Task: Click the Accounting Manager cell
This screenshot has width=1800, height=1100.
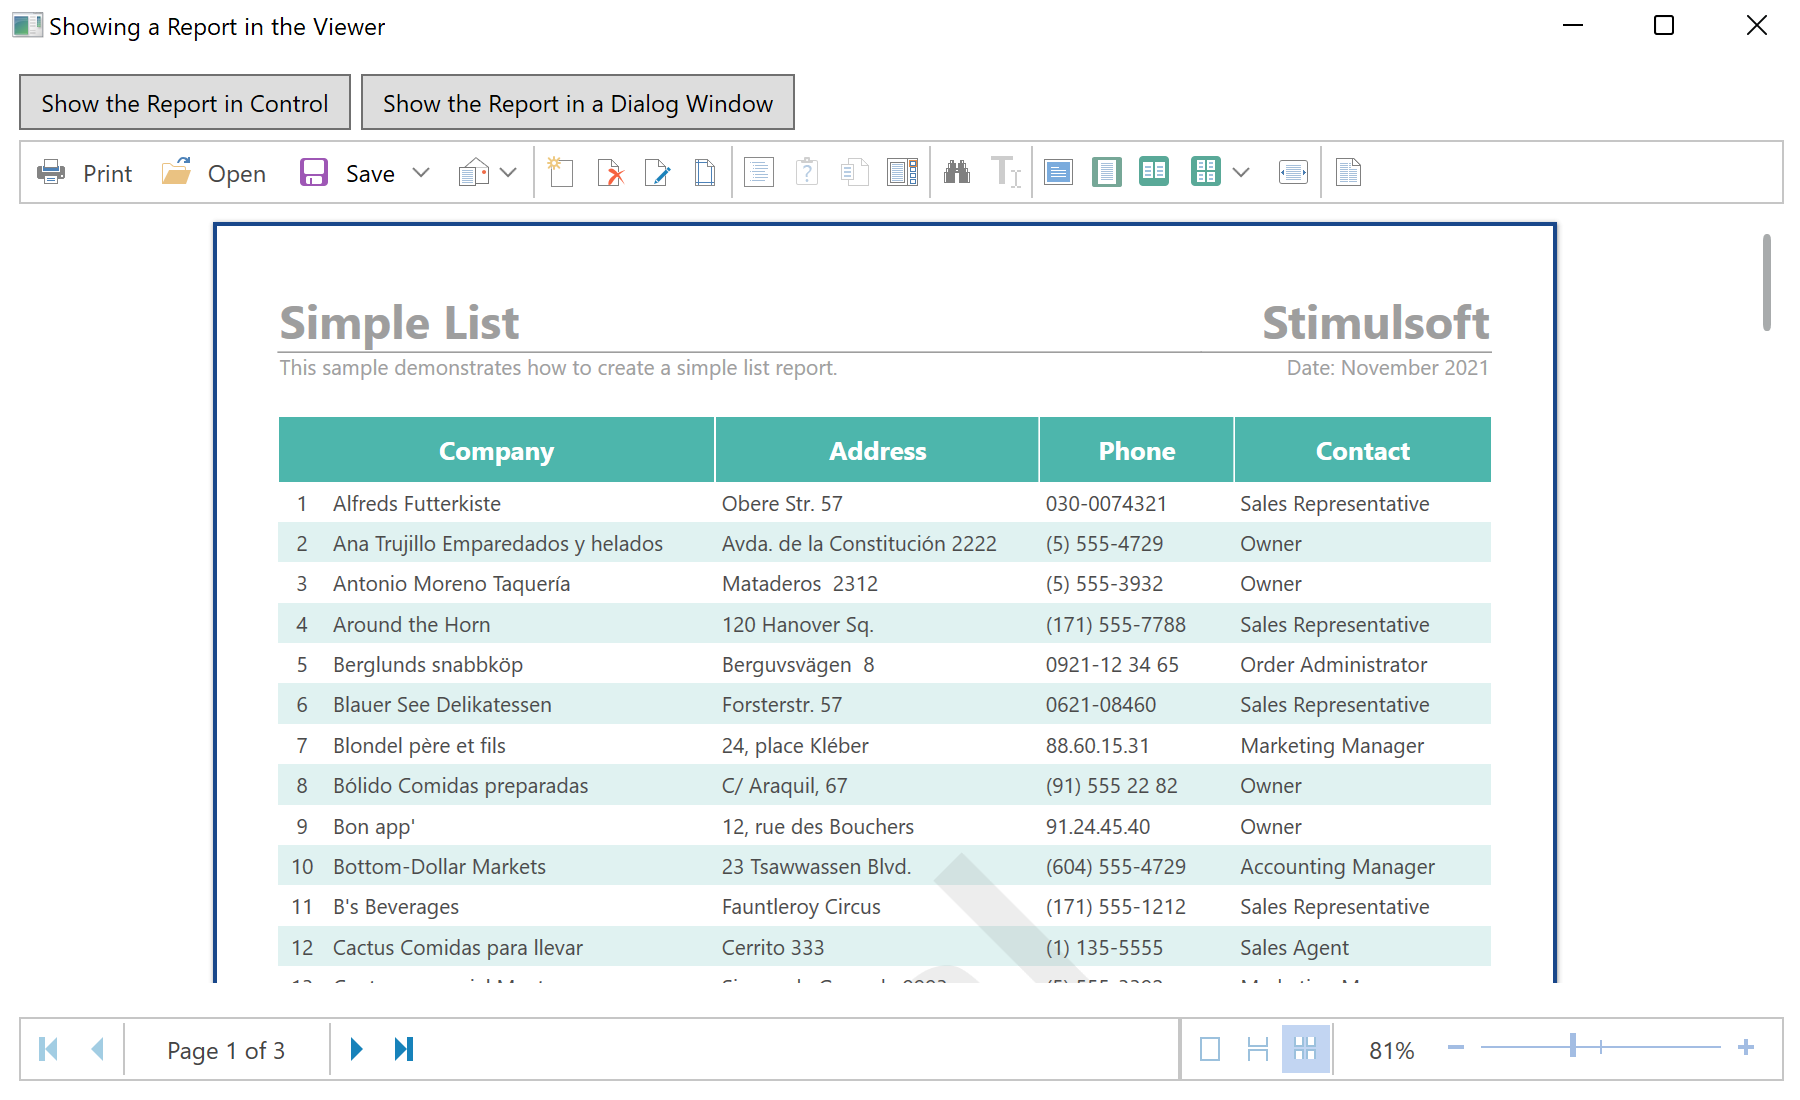Action: pyautogui.click(x=1338, y=867)
